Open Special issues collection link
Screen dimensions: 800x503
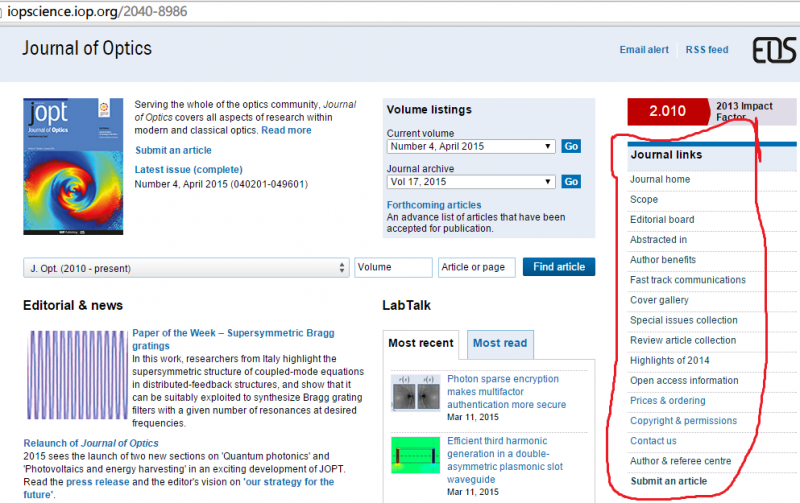click(684, 320)
